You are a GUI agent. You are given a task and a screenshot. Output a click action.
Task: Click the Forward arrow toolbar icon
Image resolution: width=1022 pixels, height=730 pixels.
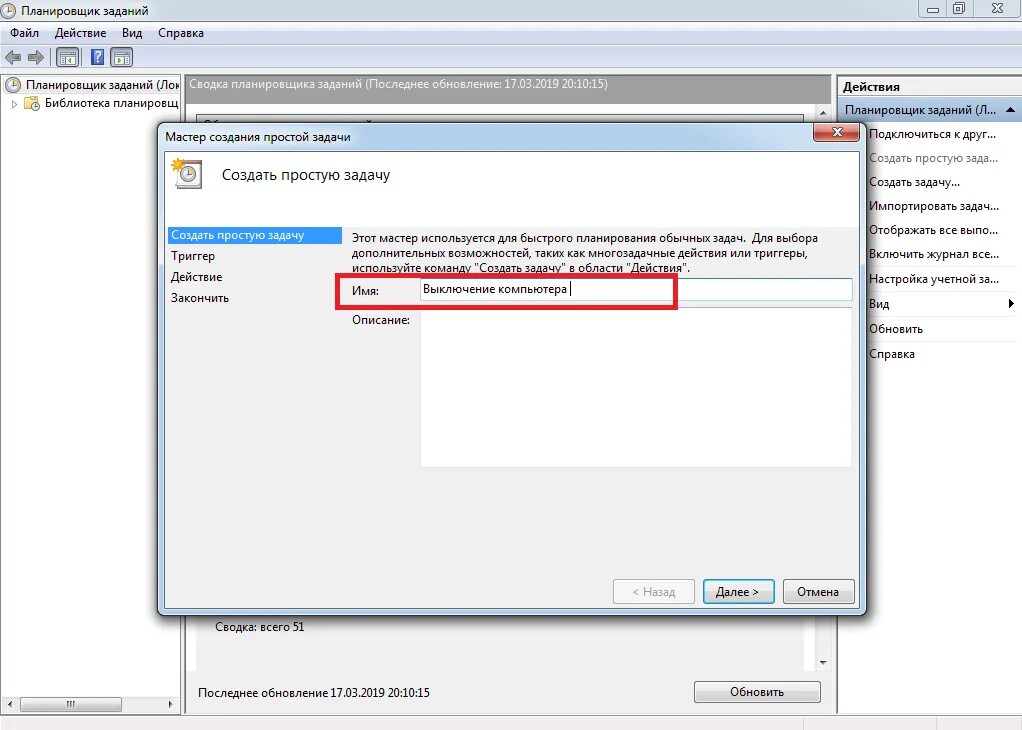[x=36, y=57]
